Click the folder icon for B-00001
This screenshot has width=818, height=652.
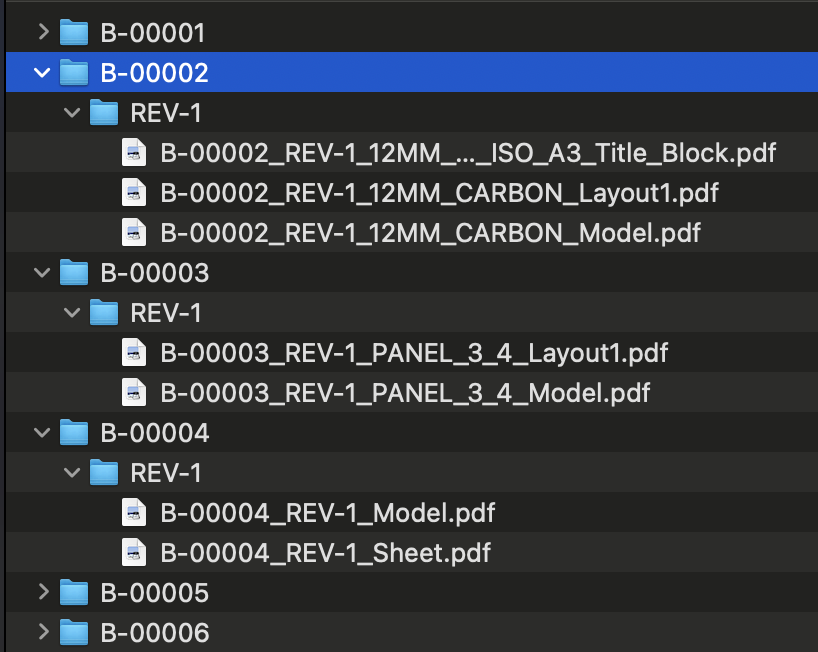(74, 32)
